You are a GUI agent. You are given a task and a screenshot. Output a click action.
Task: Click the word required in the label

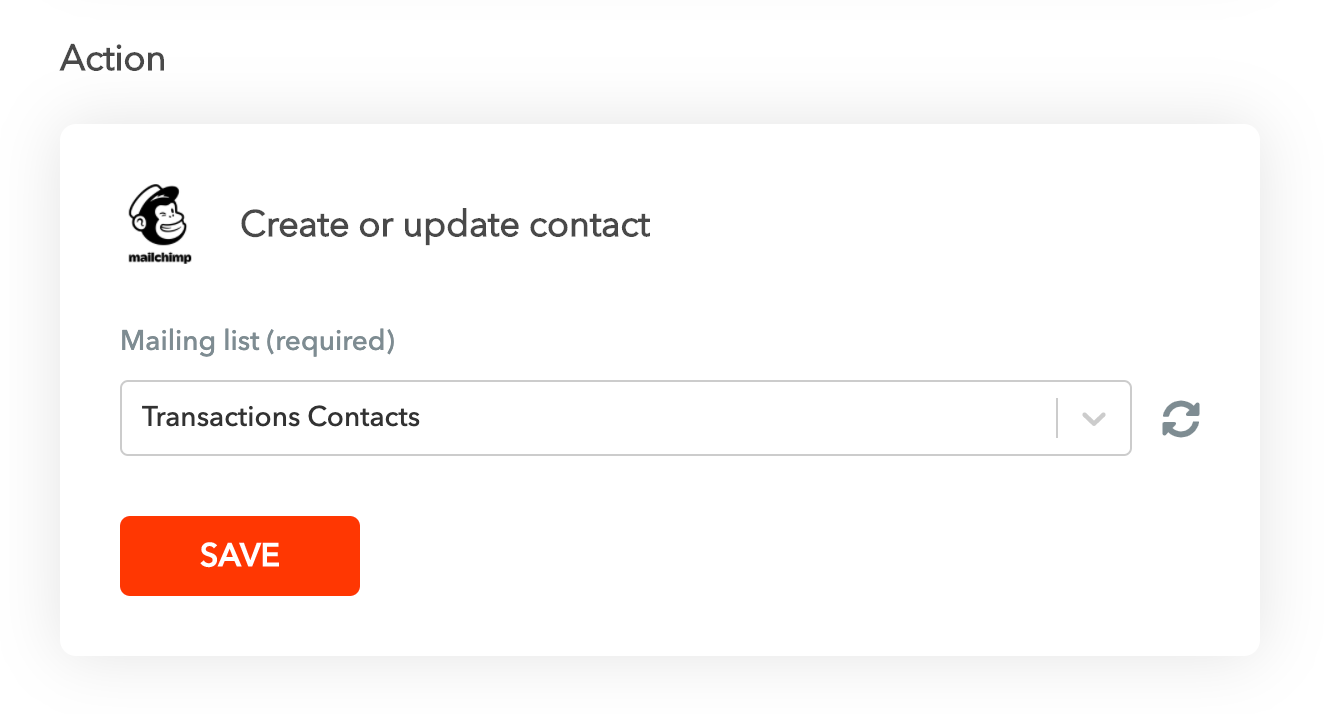(329, 341)
